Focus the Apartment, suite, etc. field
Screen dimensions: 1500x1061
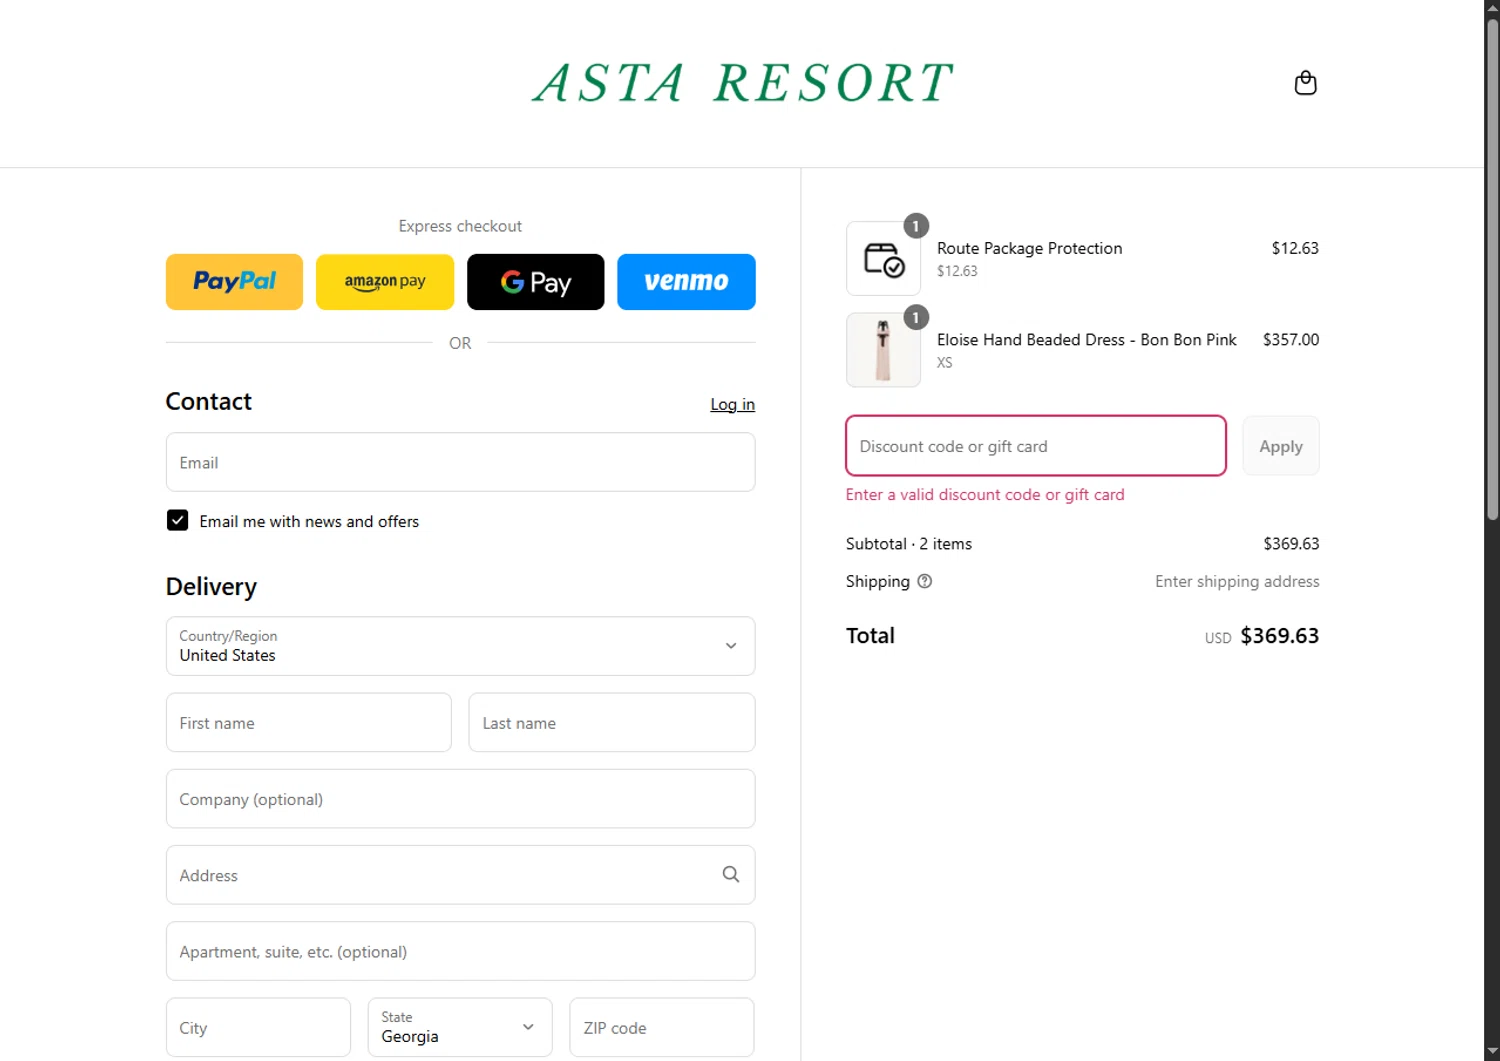point(460,951)
